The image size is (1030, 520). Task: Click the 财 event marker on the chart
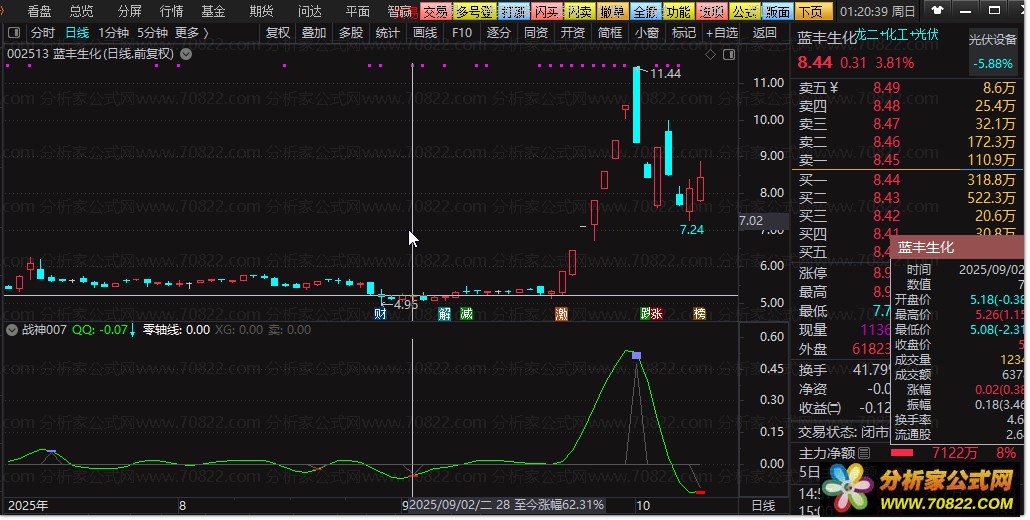380,314
